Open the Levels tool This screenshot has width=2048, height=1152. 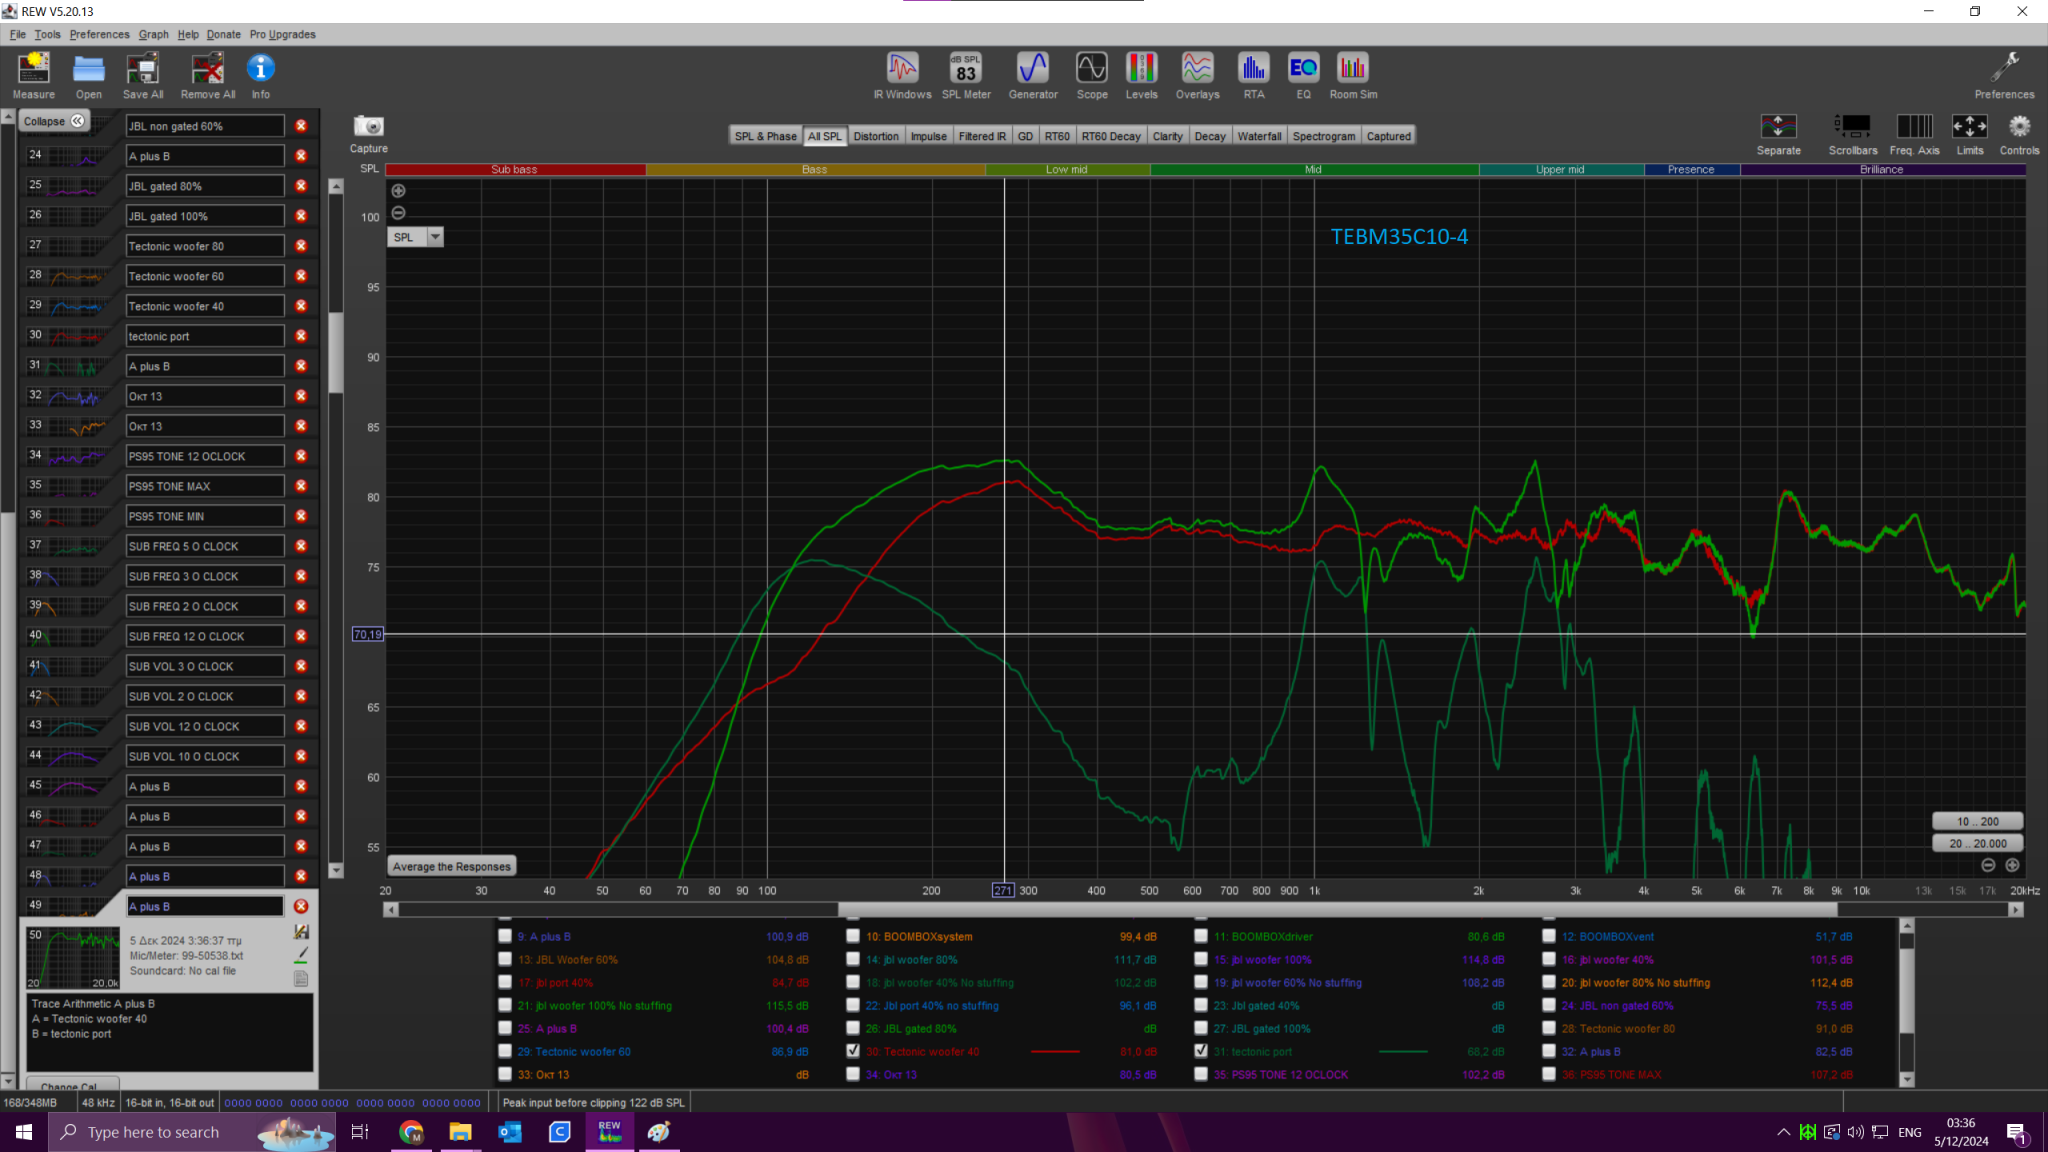1141,76
